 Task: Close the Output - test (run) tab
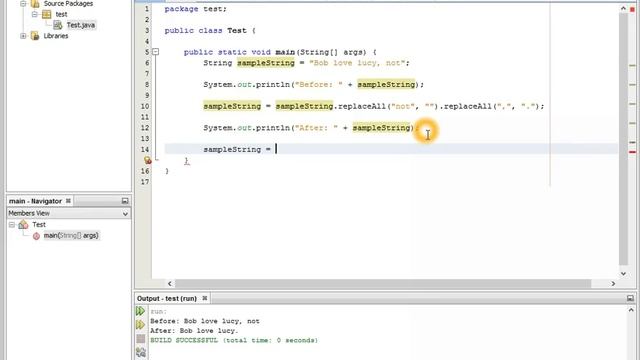coord(204,298)
